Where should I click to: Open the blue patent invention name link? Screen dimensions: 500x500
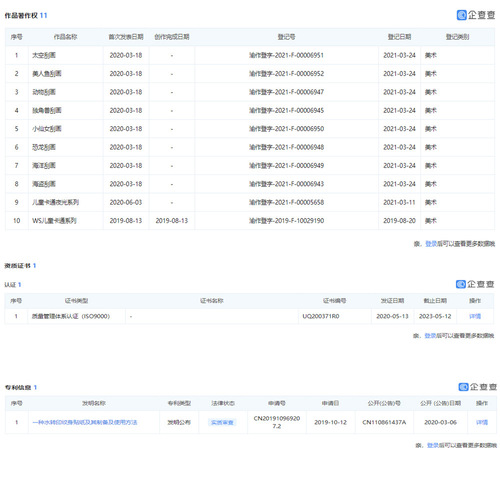(x=85, y=422)
